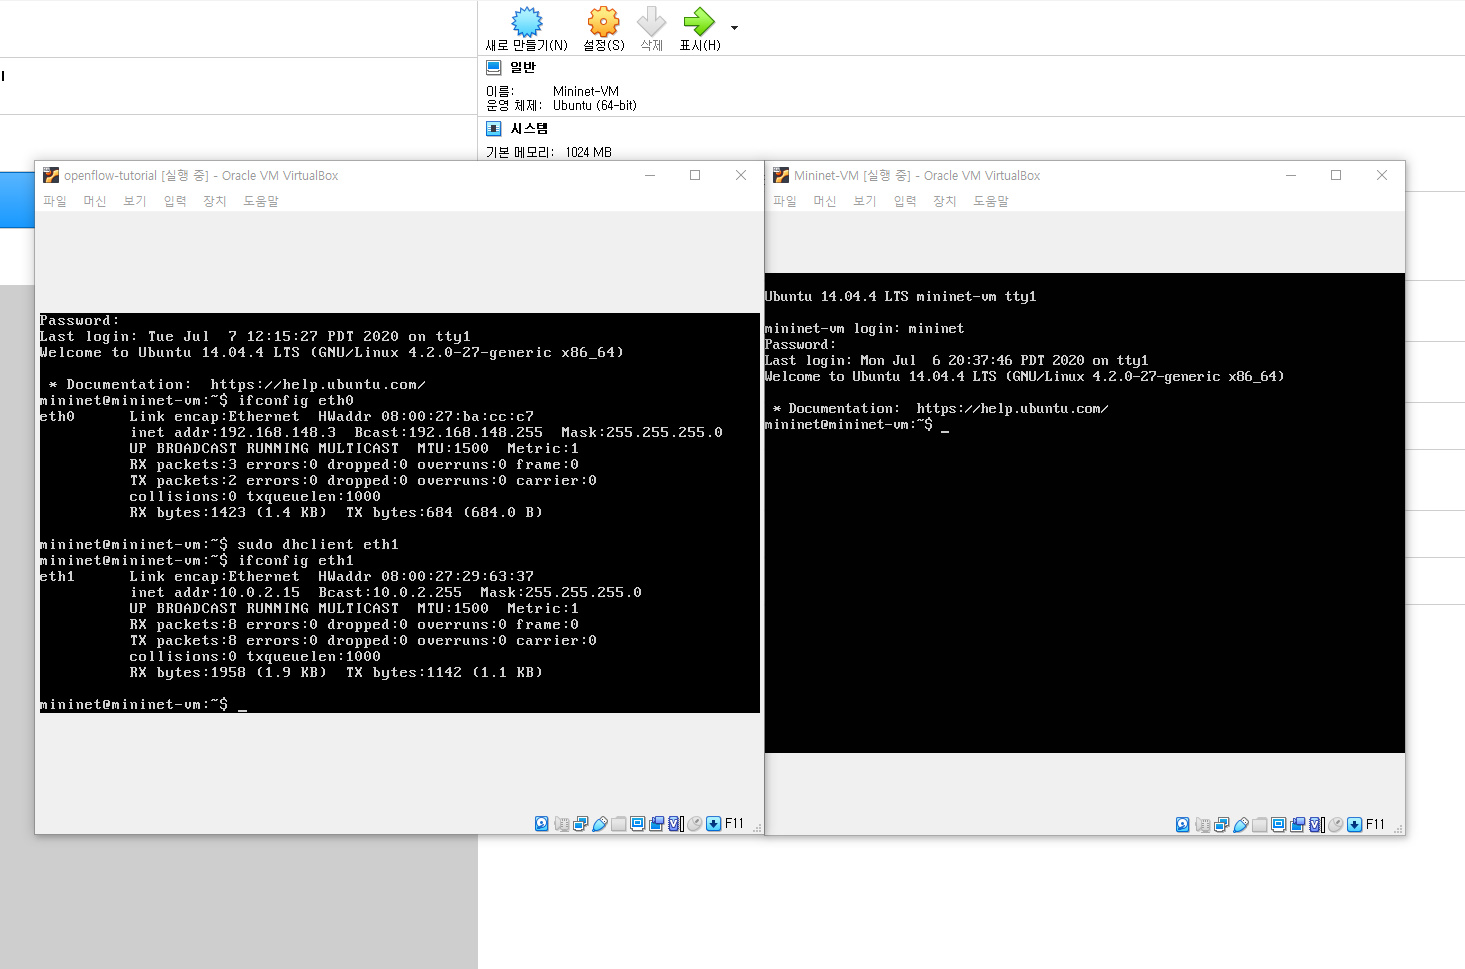Click 'Mininet-VM' name value in General section

(x=586, y=91)
